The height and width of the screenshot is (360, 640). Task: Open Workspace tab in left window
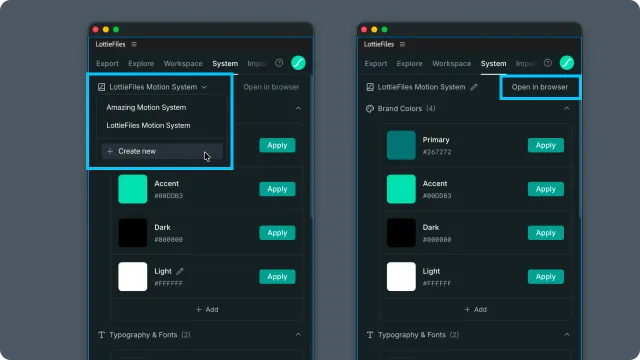183,63
